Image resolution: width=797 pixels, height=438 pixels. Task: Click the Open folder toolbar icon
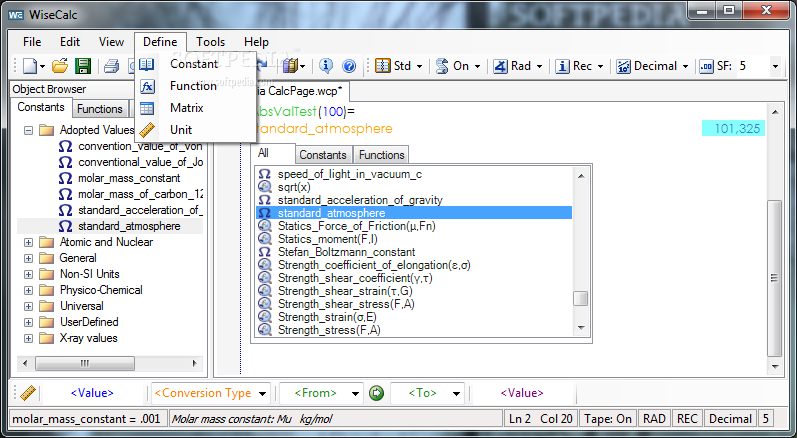(60, 66)
